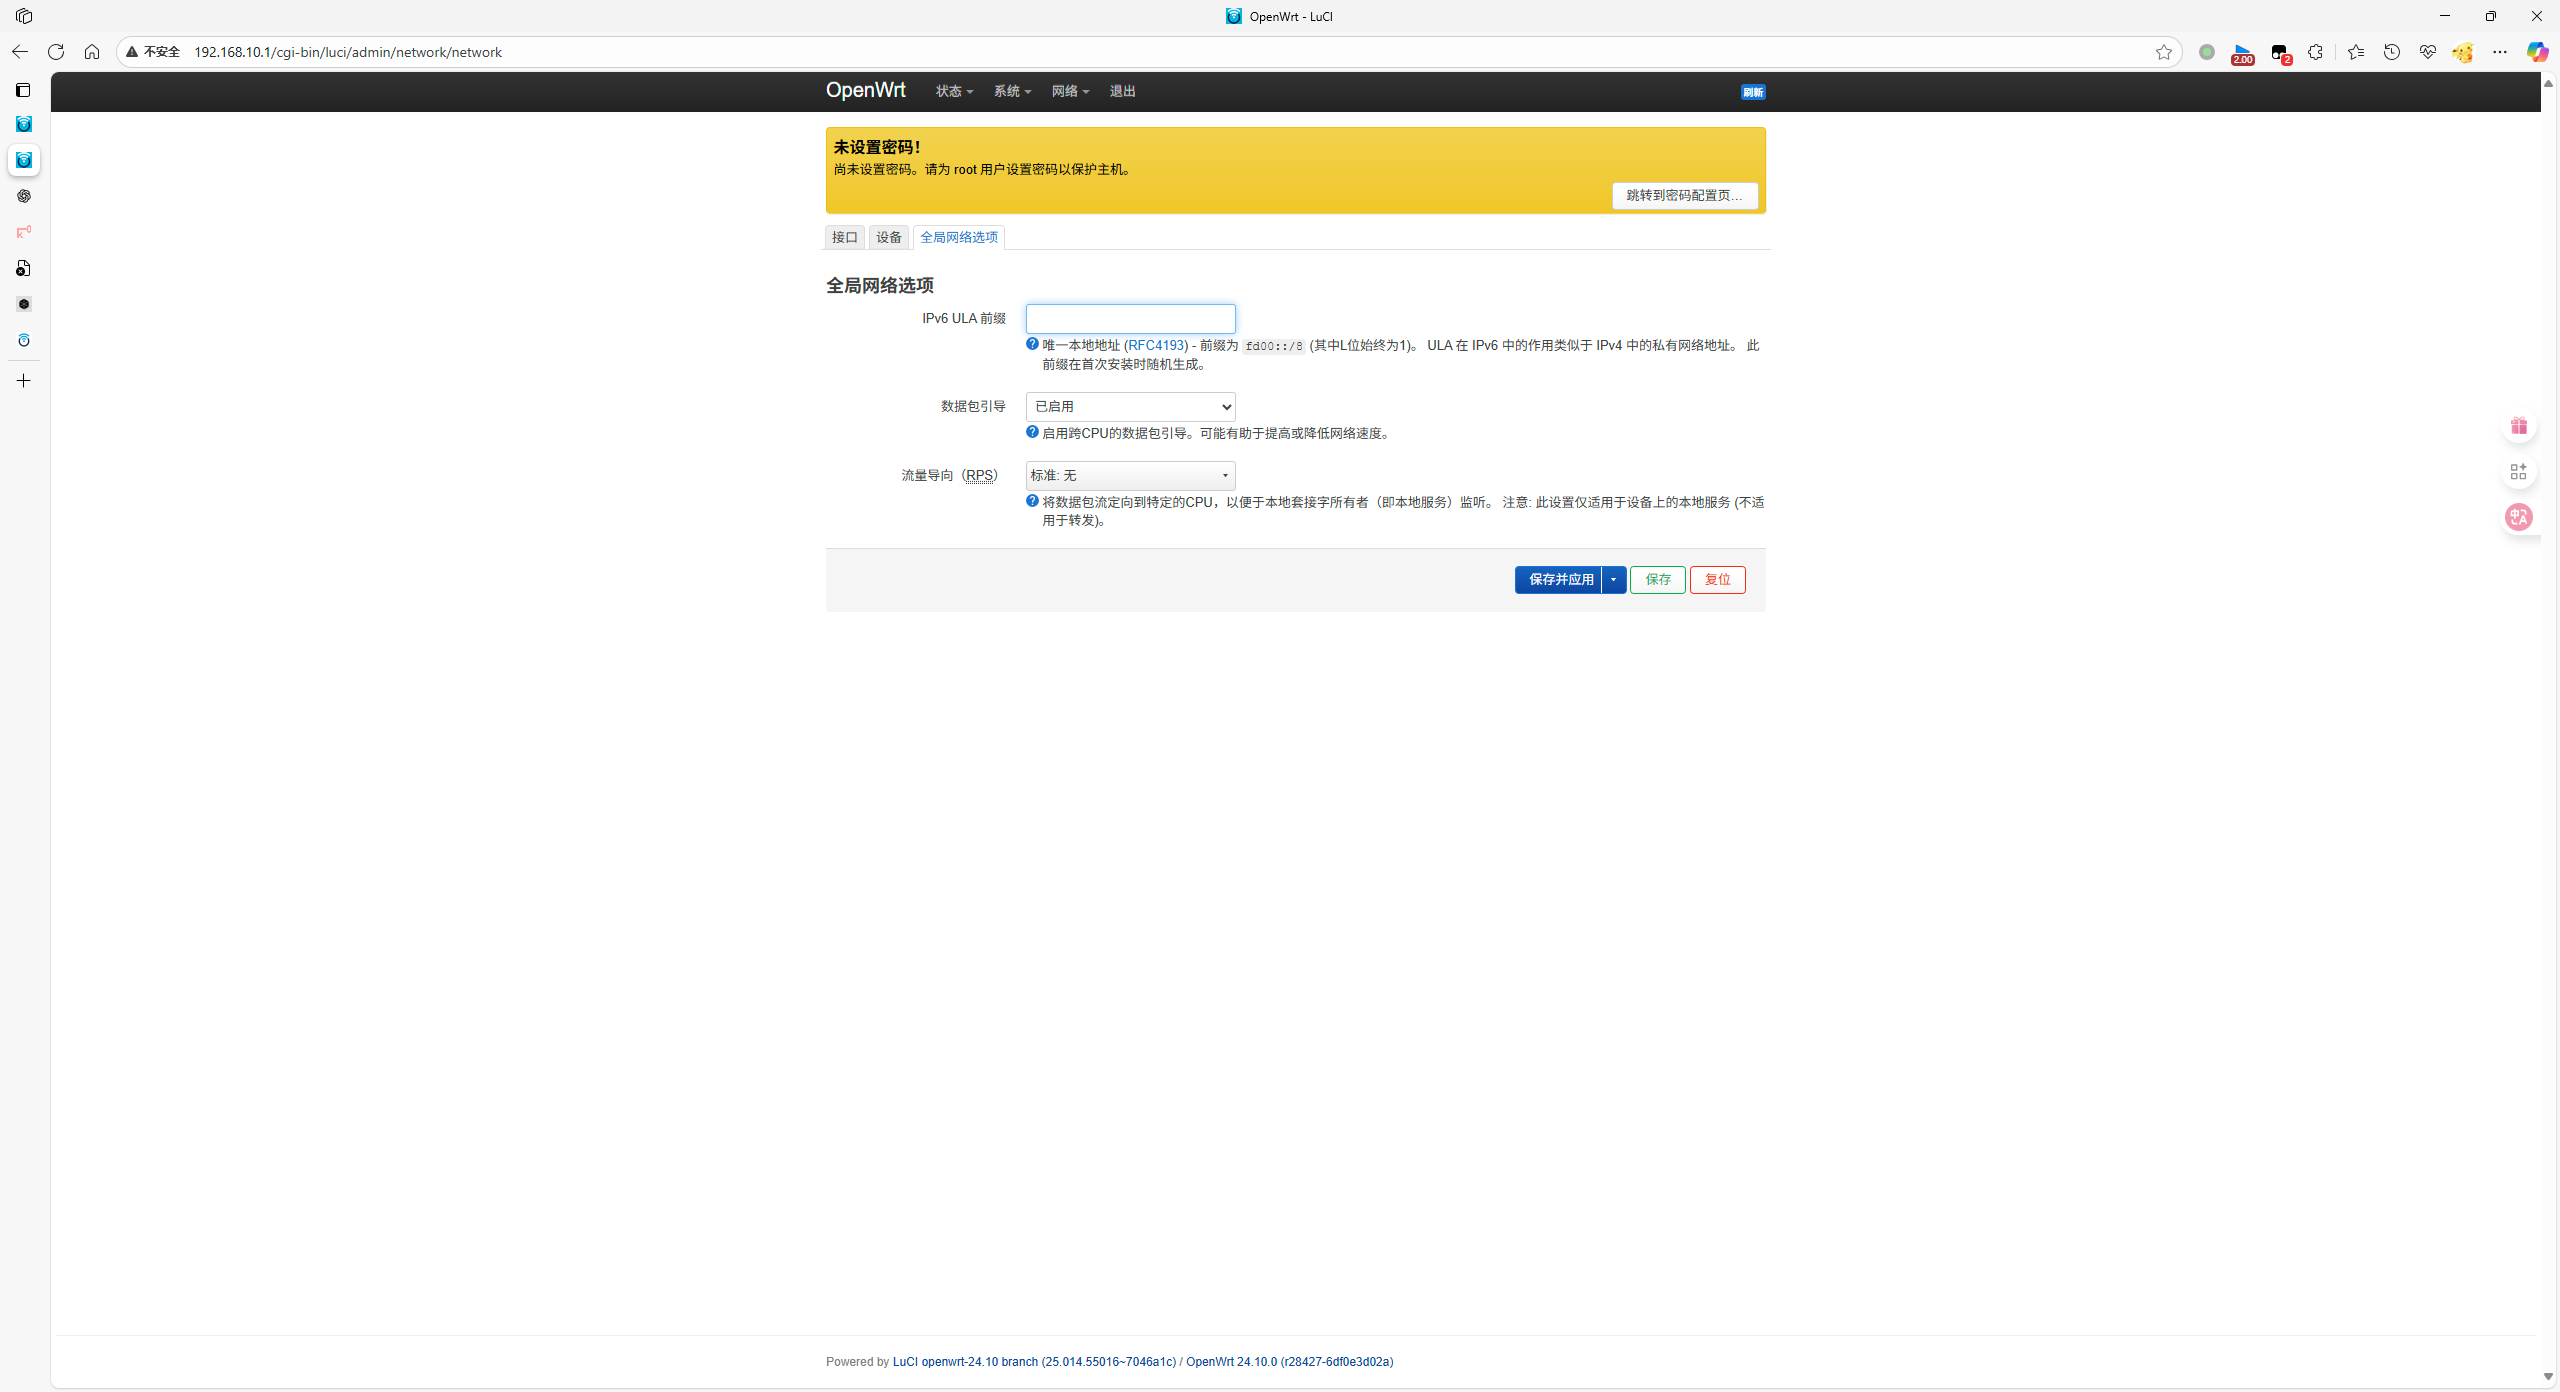
Task: Open the extension showing 2.00 badge
Action: point(2243,53)
